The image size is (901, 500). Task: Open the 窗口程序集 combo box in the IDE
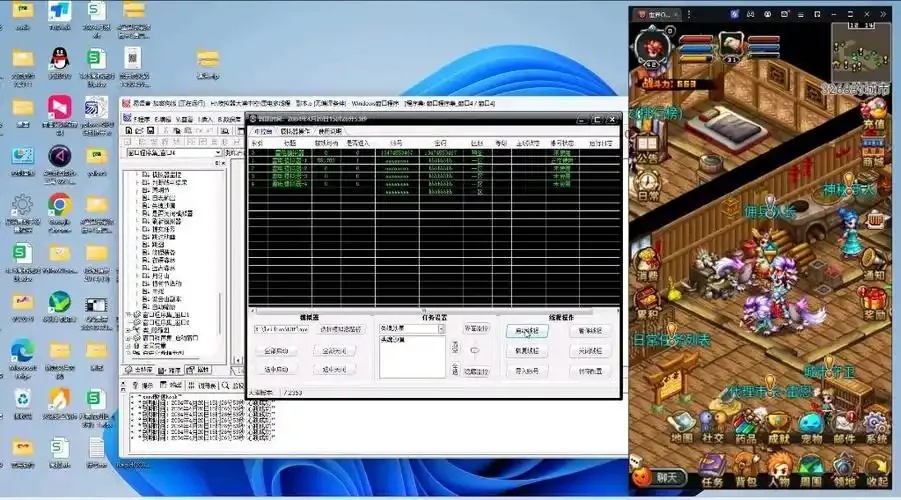click(x=174, y=153)
